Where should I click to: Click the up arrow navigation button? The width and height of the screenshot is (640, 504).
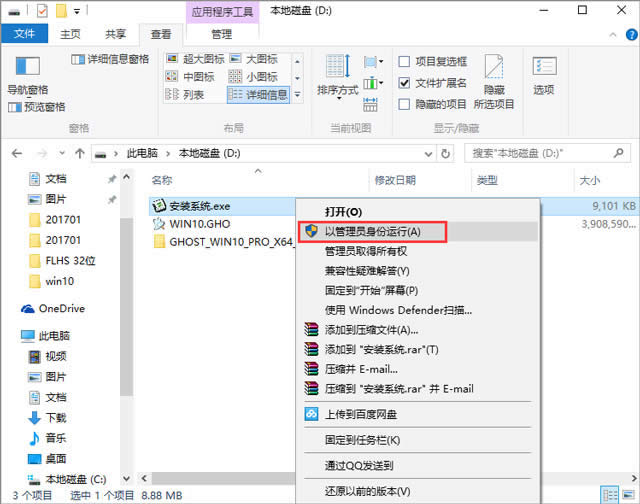79,153
